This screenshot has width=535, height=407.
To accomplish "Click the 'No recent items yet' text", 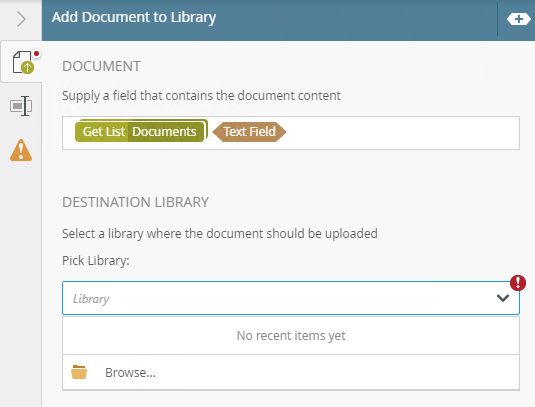I will pos(291,336).
